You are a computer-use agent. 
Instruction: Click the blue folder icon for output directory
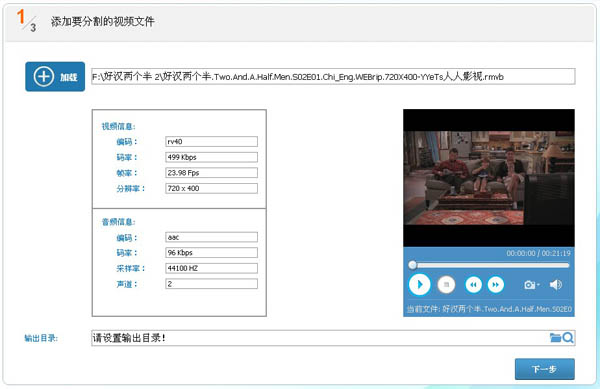[x=555, y=337]
